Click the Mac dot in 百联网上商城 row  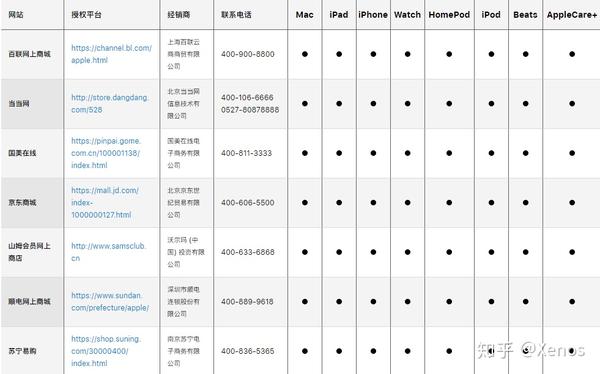(305, 54)
